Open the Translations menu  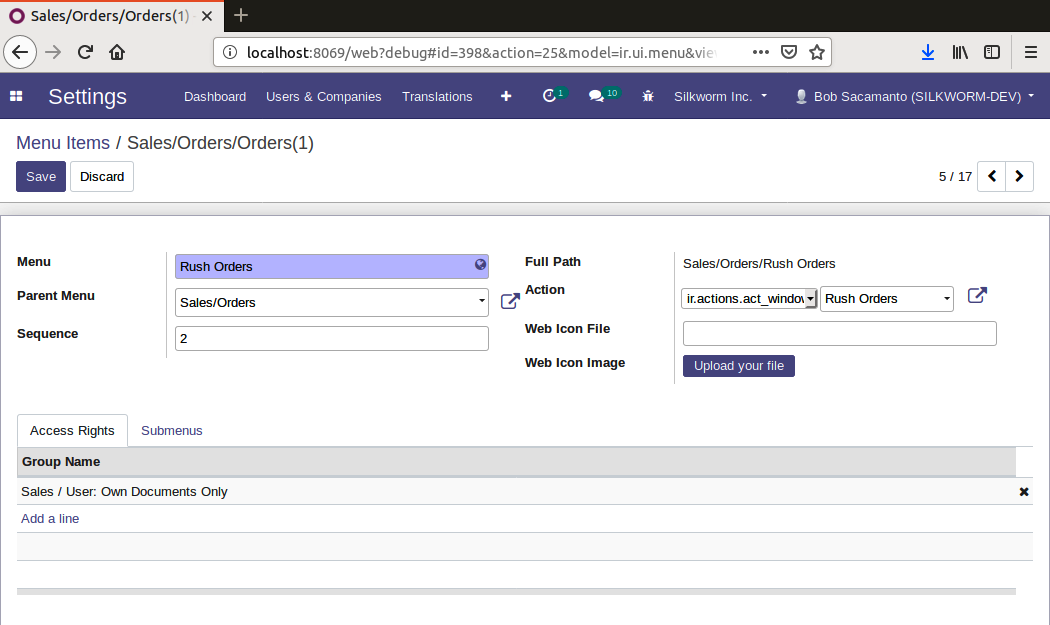437,96
